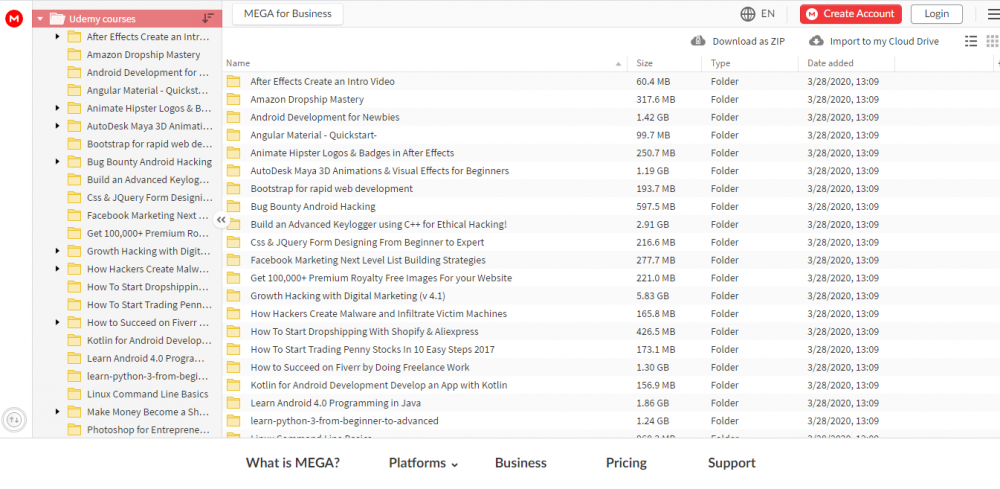Viewport: 1000px width, 489px height.
Task: Expand After Effects Create an Intro tree folder
Action: click(x=57, y=37)
